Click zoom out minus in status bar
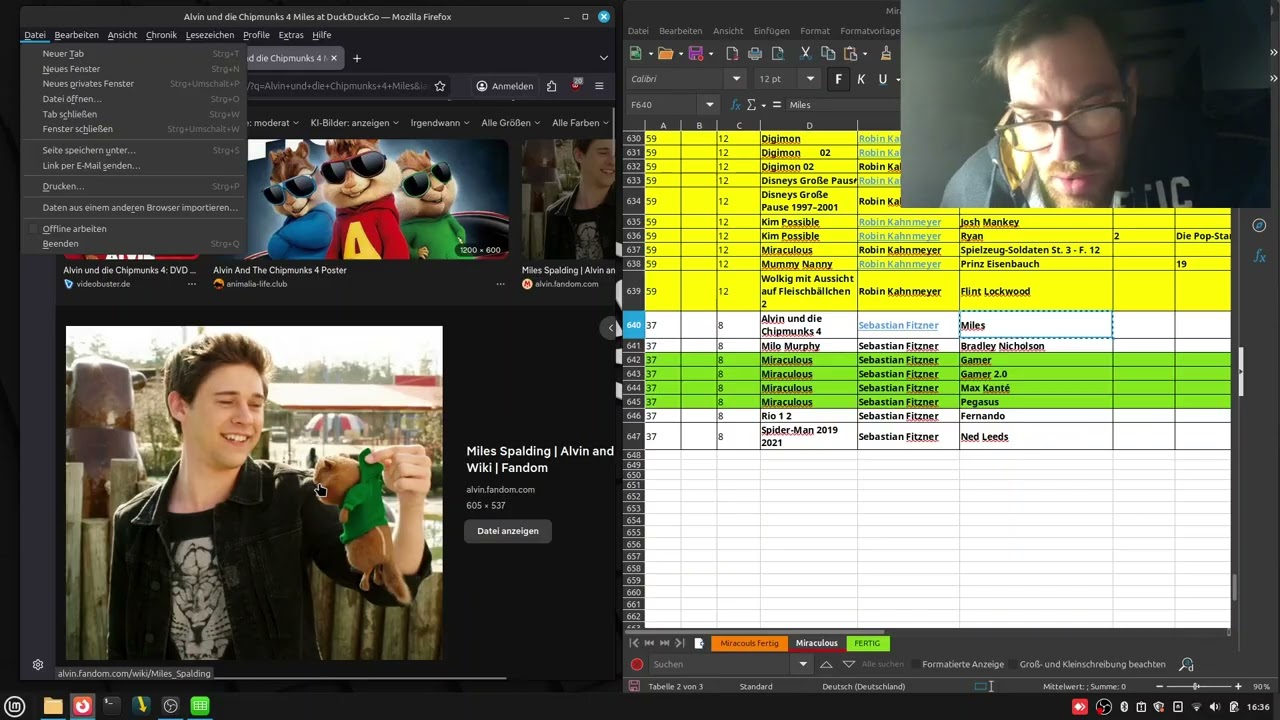Screen dimensions: 1280x720 (x=1159, y=687)
